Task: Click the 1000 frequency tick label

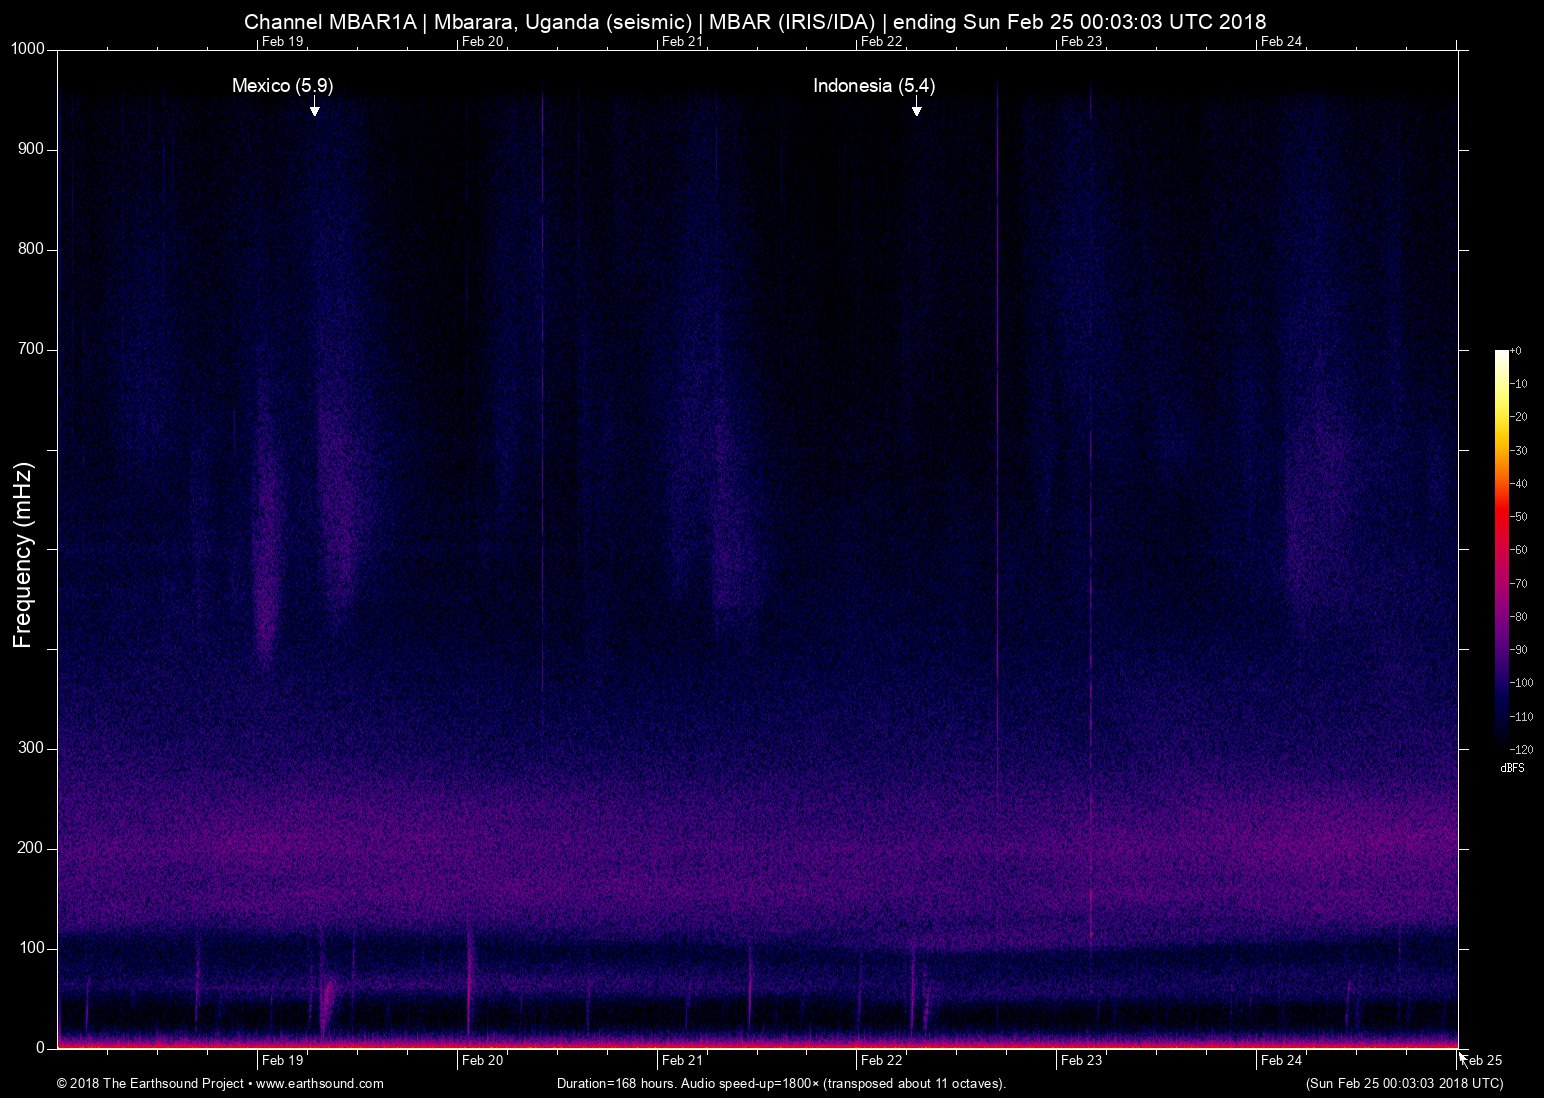Action: pos(26,47)
